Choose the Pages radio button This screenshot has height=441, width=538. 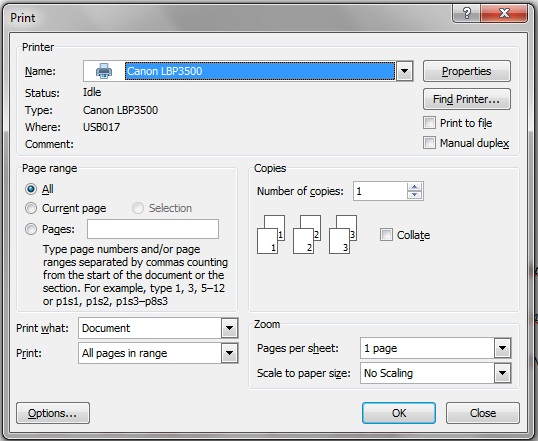point(31,229)
